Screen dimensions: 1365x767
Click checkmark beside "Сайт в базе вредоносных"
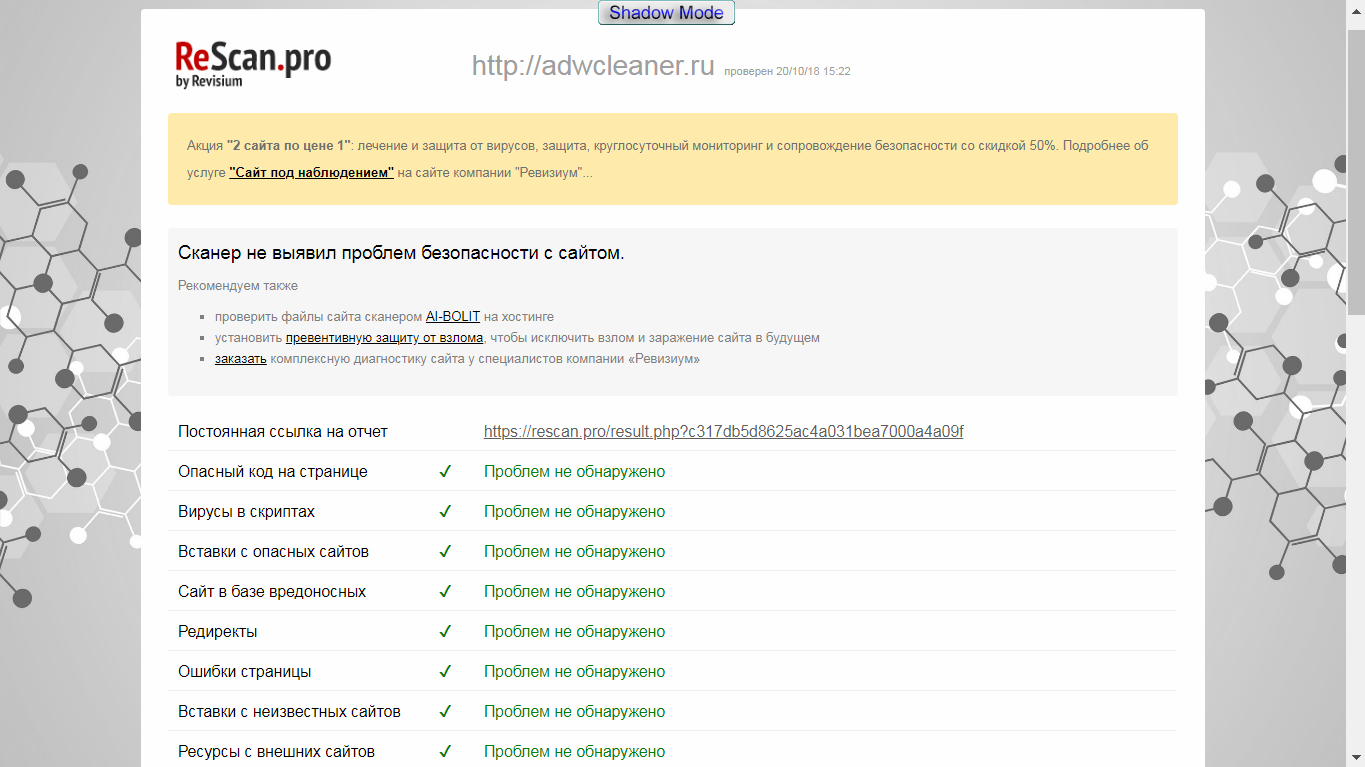point(445,591)
